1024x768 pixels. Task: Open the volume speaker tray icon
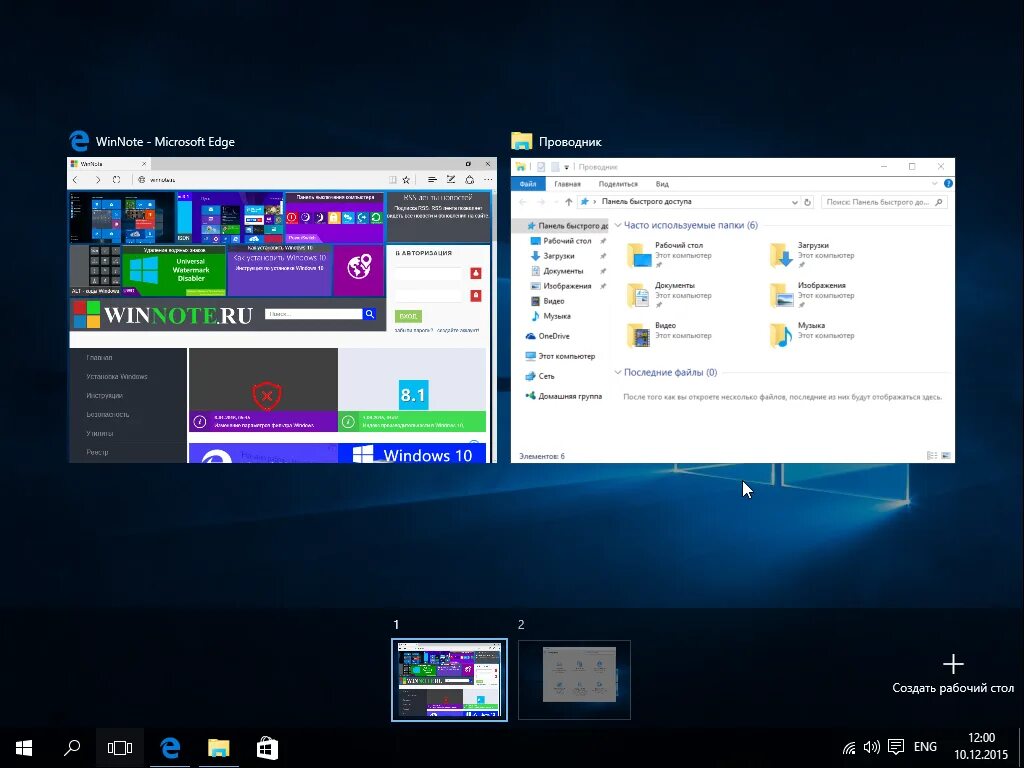point(871,748)
